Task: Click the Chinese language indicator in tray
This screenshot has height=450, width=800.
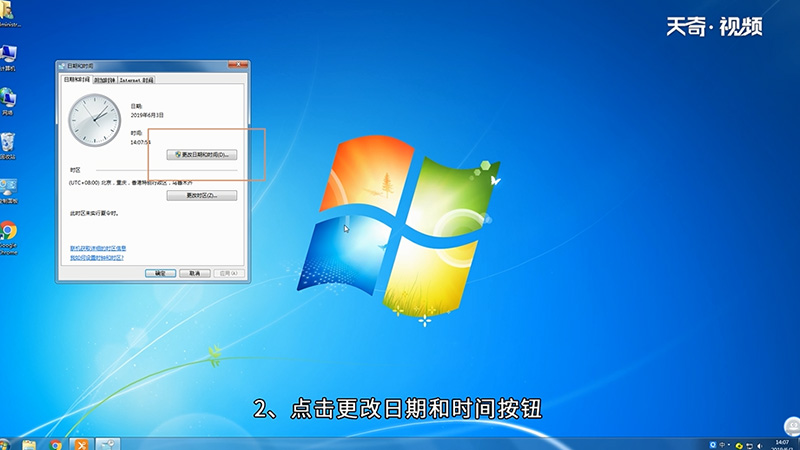Action: [x=722, y=445]
